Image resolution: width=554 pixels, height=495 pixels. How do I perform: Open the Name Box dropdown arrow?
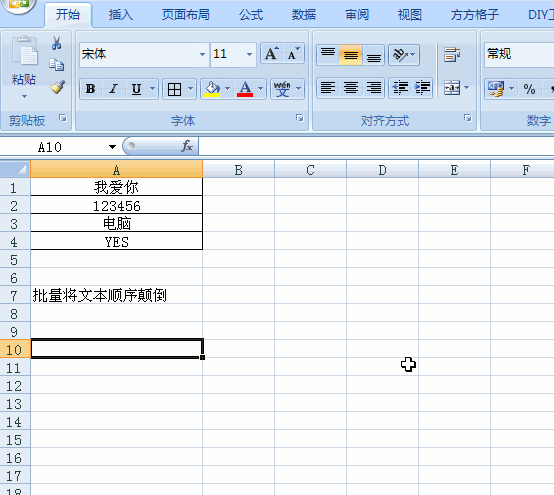click(112, 147)
